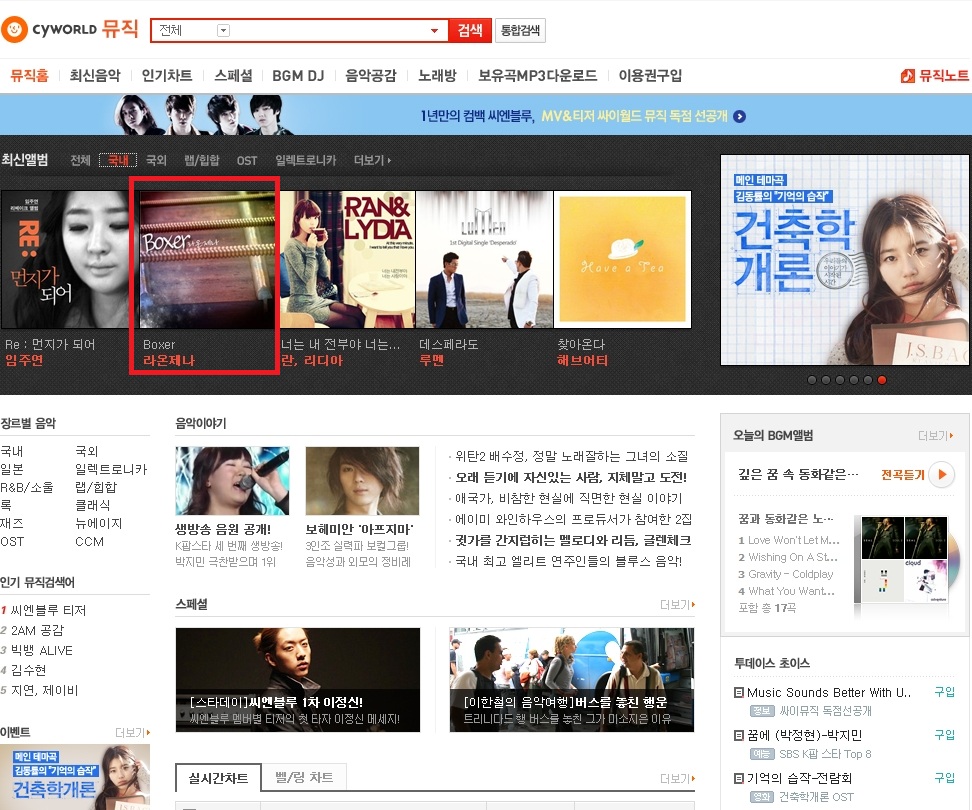The width and height of the screenshot is (972, 810).
Task: Select the 랩/힙합 album tab
Action: point(201,161)
